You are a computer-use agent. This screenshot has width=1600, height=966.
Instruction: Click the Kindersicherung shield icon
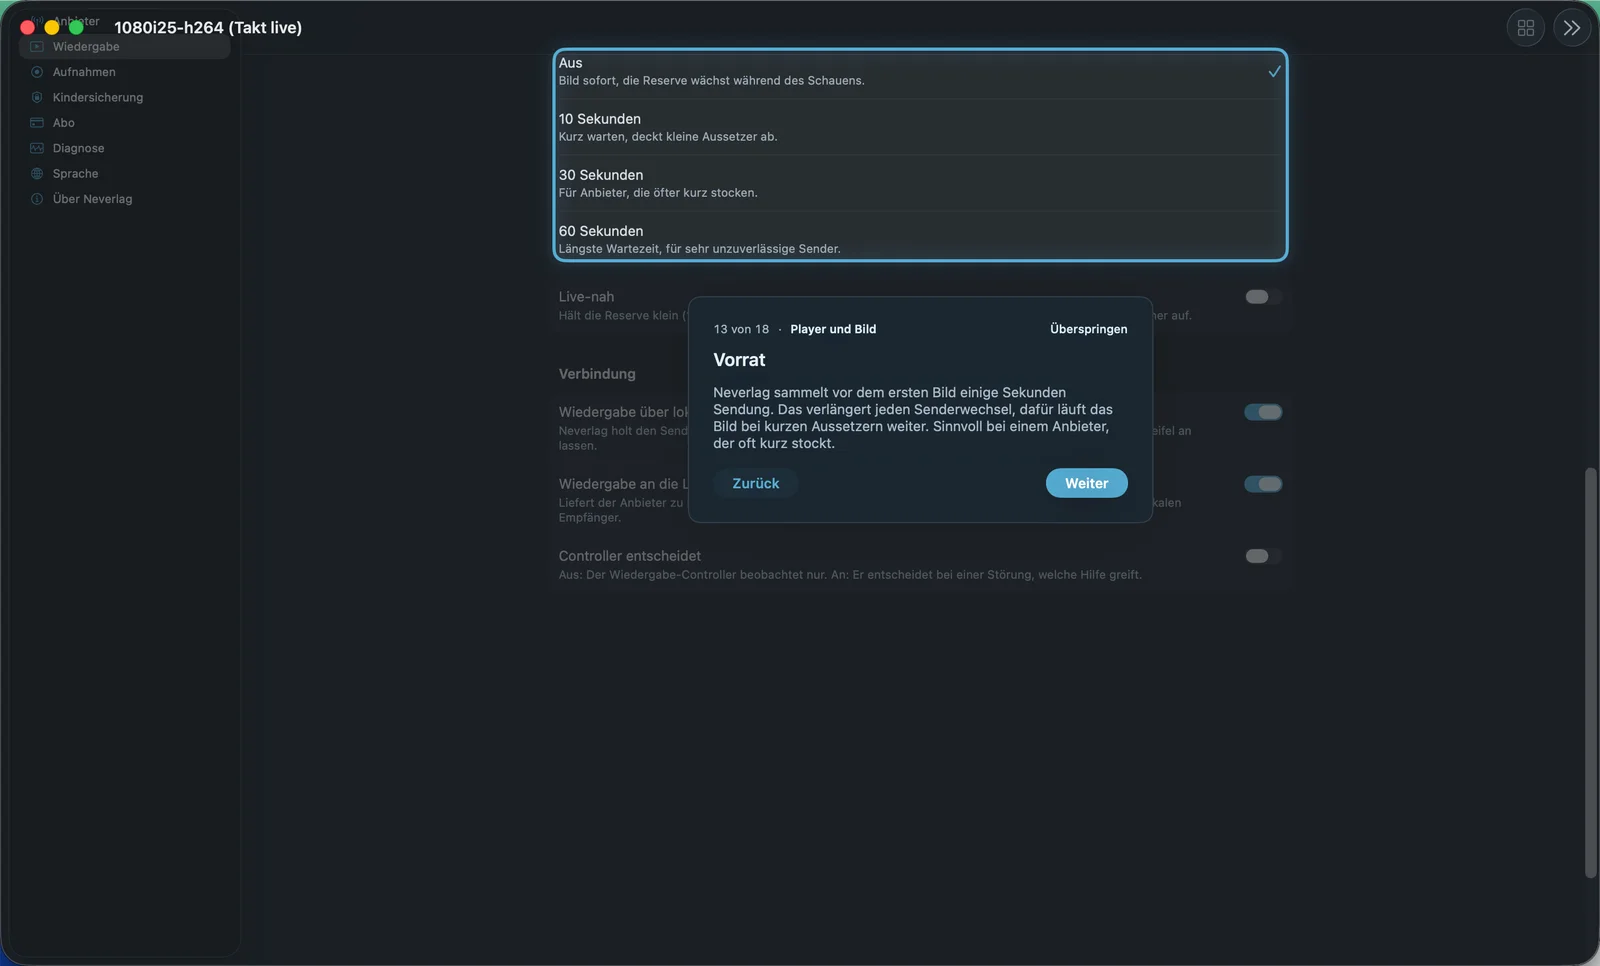[37, 98]
